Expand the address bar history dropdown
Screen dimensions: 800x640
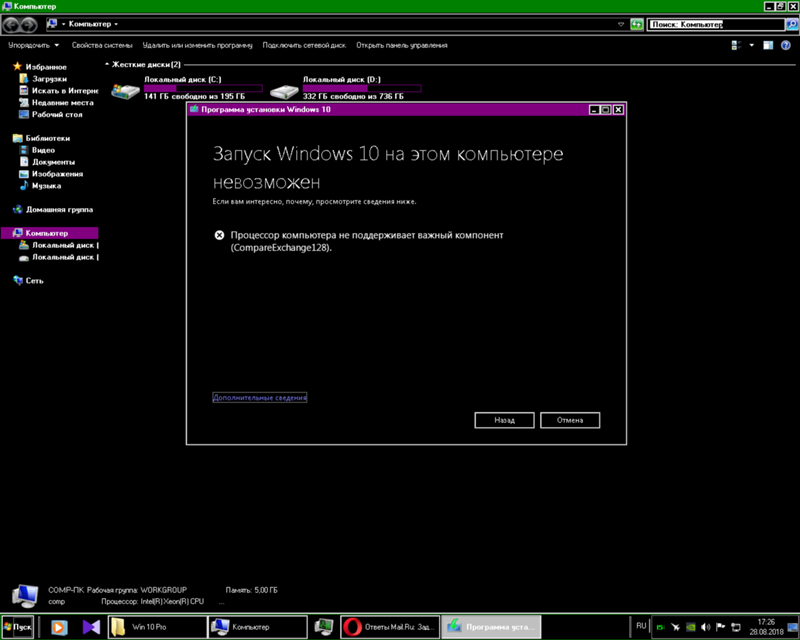621,23
